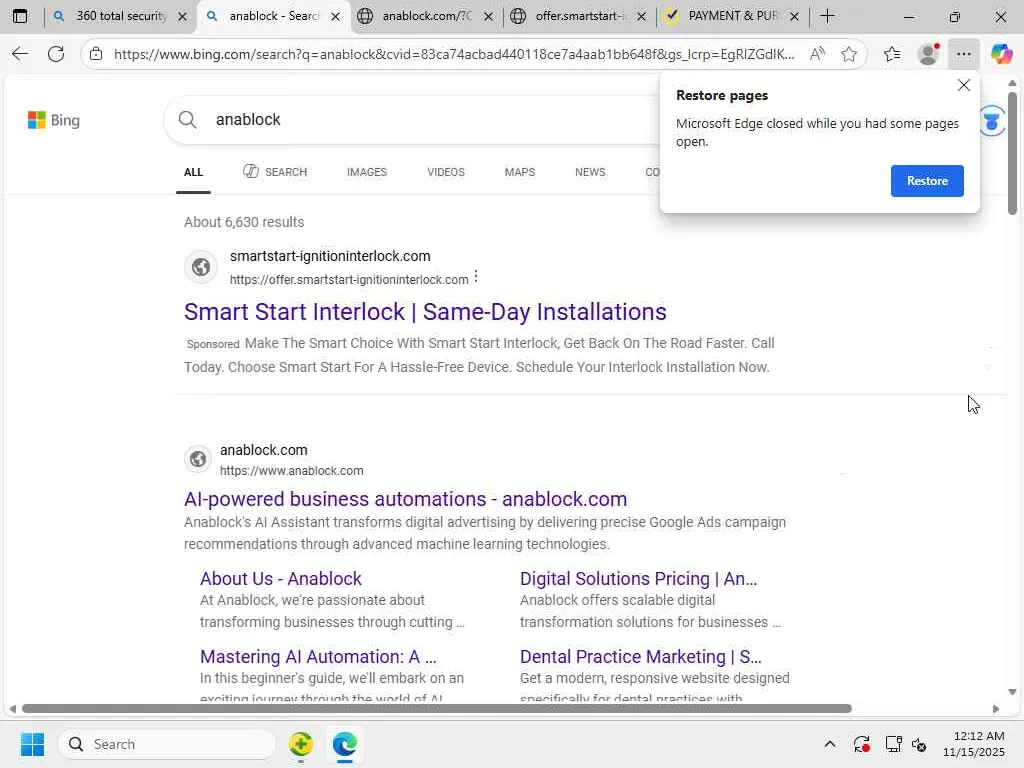Open the clock and date panel
The width and height of the screenshot is (1024, 768).
974,744
